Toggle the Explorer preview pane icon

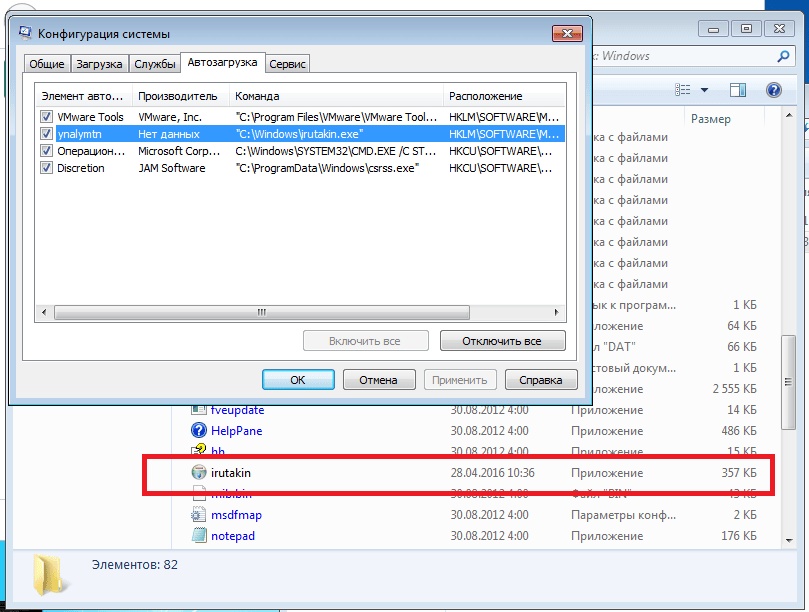point(738,90)
